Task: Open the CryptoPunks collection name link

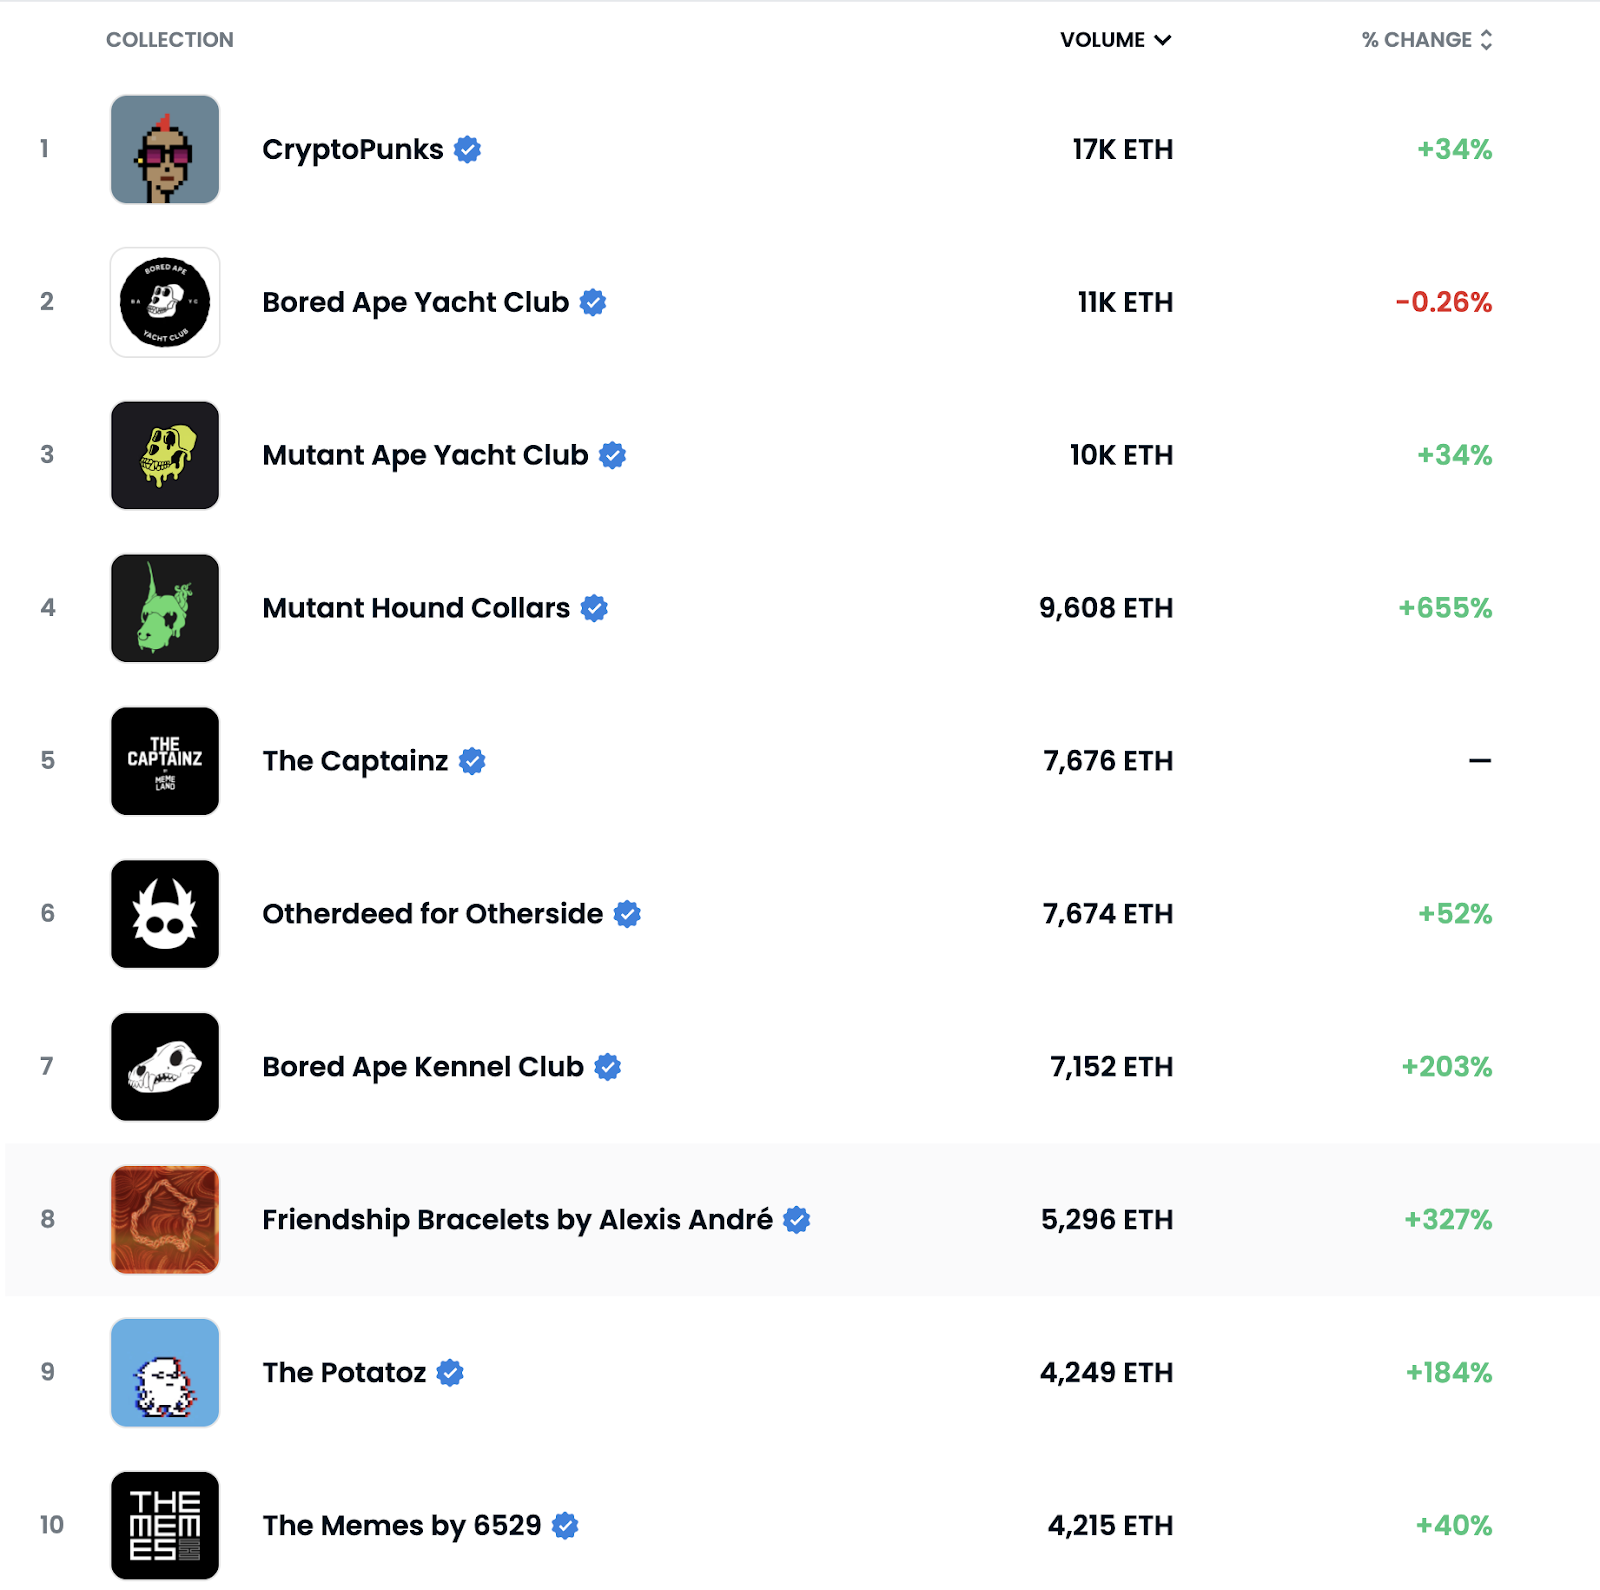Action: (352, 150)
